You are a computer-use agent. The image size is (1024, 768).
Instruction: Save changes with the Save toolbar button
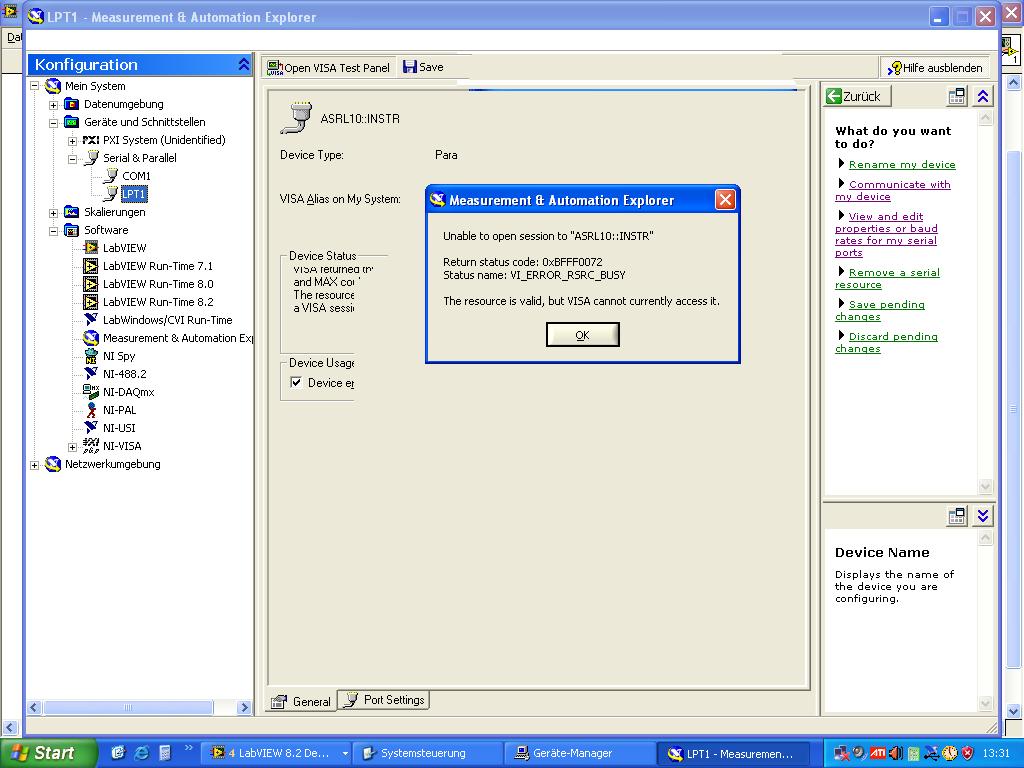tap(423, 67)
